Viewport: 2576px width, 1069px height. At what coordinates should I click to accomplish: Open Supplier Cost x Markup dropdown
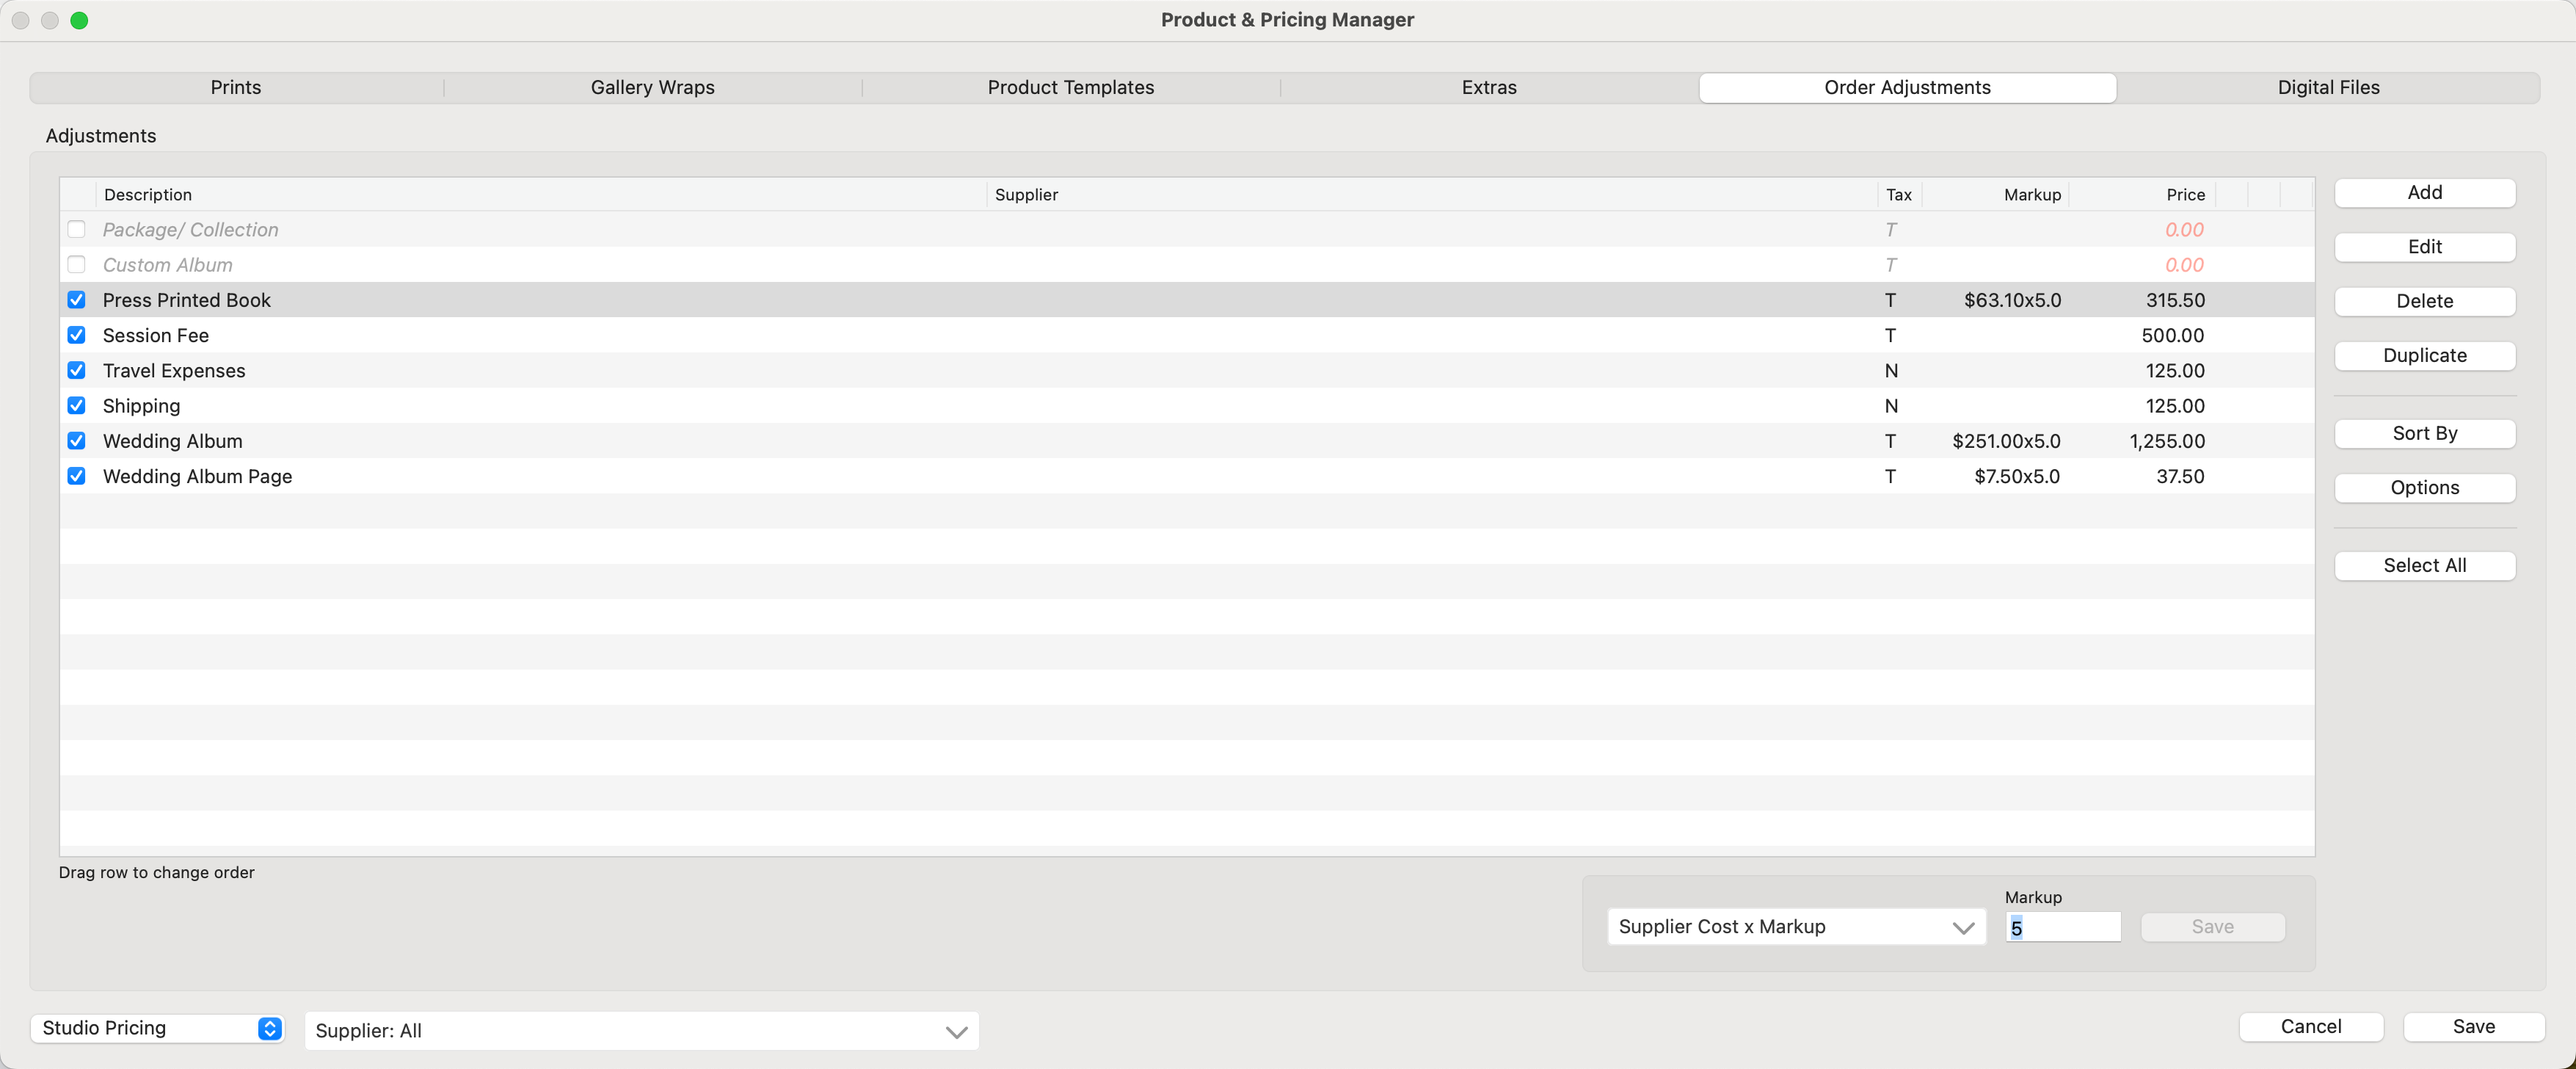pos(1795,927)
